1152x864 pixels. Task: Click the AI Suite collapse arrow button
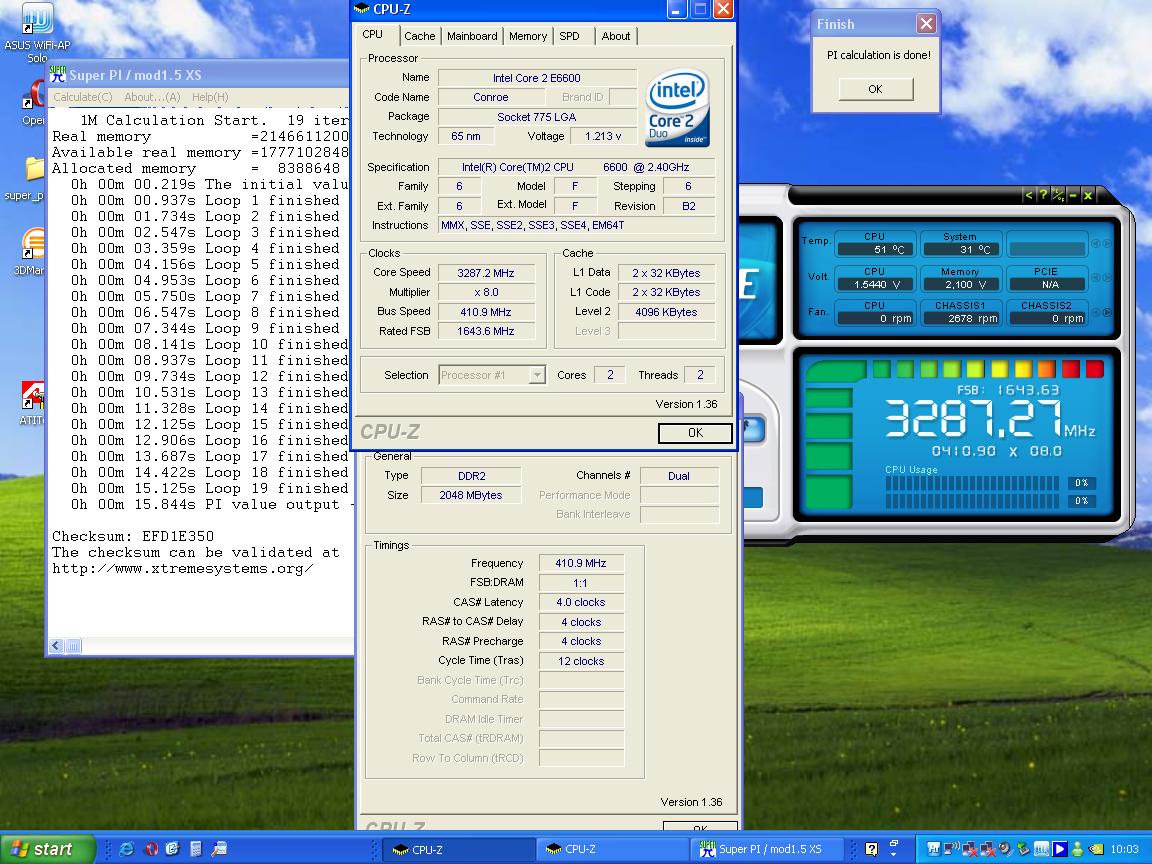click(x=1029, y=195)
